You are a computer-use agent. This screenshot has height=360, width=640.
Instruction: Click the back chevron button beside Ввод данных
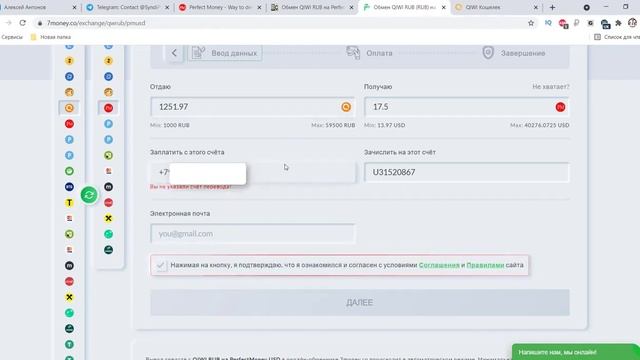point(174,53)
